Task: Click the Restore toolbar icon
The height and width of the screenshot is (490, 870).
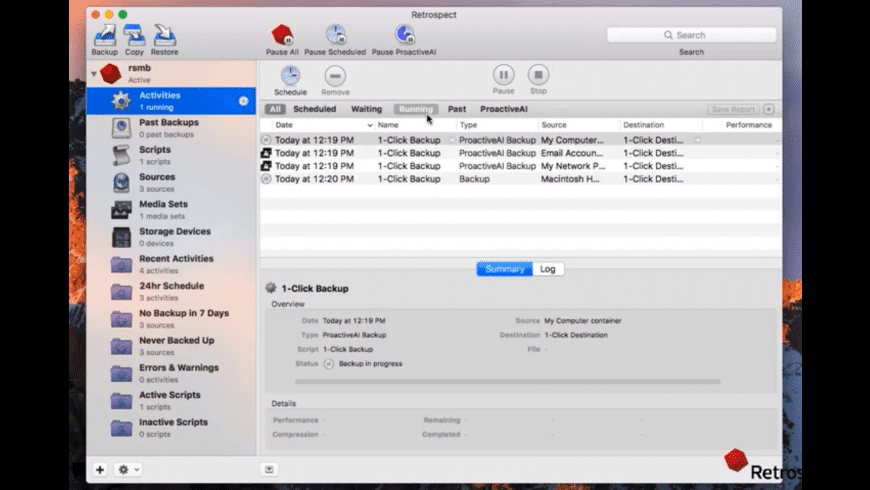Action: (x=164, y=36)
